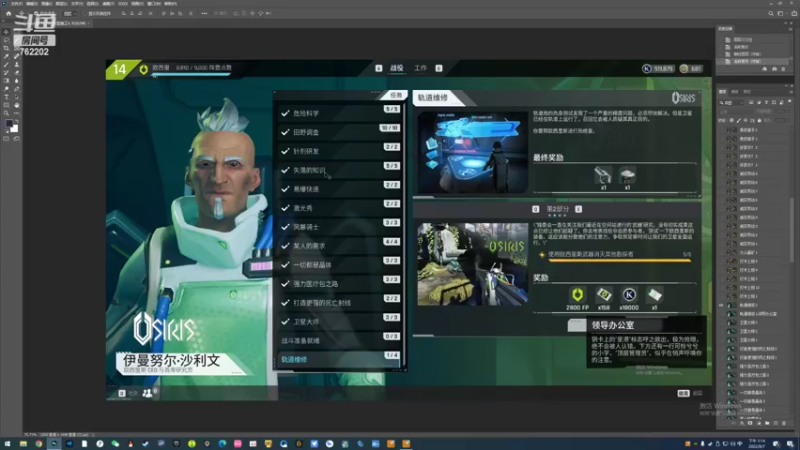Select the Blur tool droplet icon

coord(16,81)
